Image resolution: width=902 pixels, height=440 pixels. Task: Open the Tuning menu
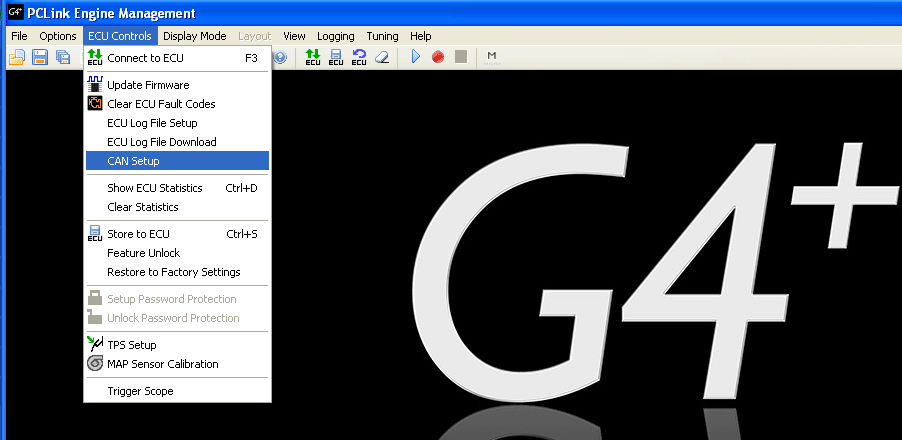382,36
